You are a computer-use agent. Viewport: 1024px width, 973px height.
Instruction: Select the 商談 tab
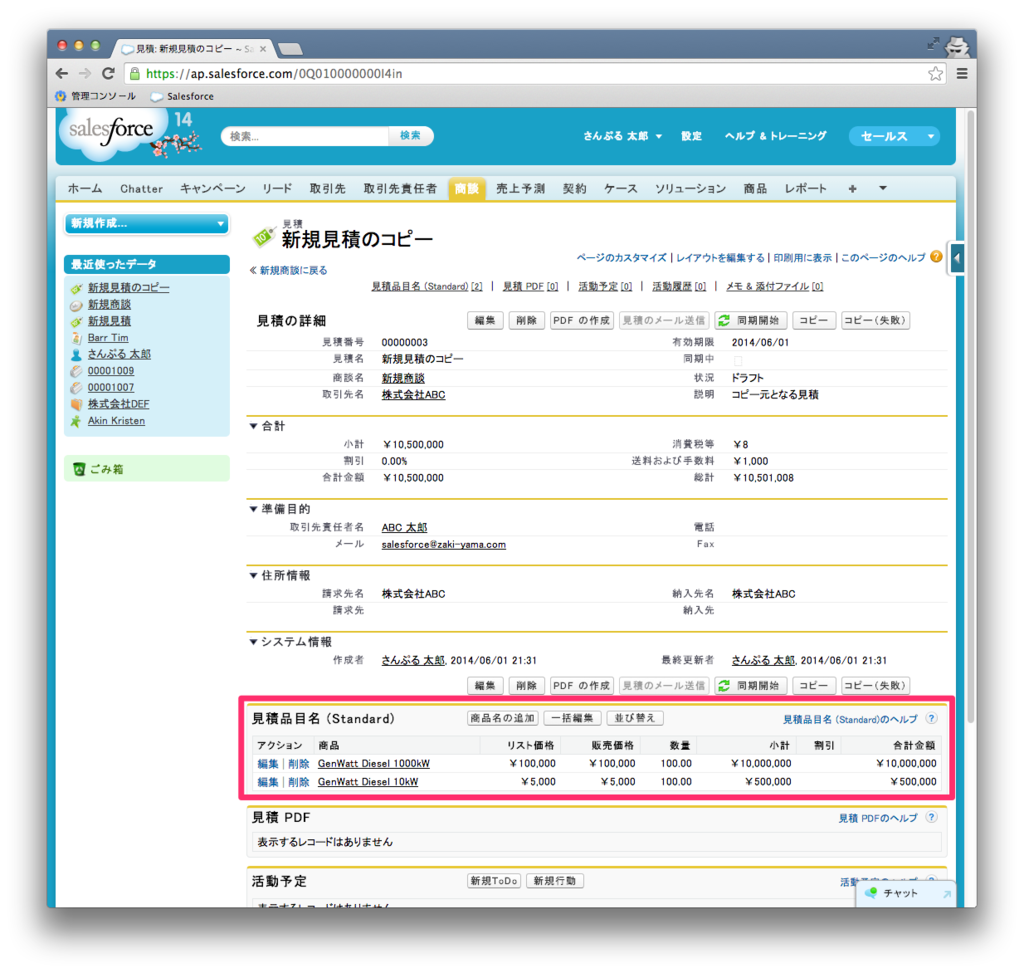466,188
